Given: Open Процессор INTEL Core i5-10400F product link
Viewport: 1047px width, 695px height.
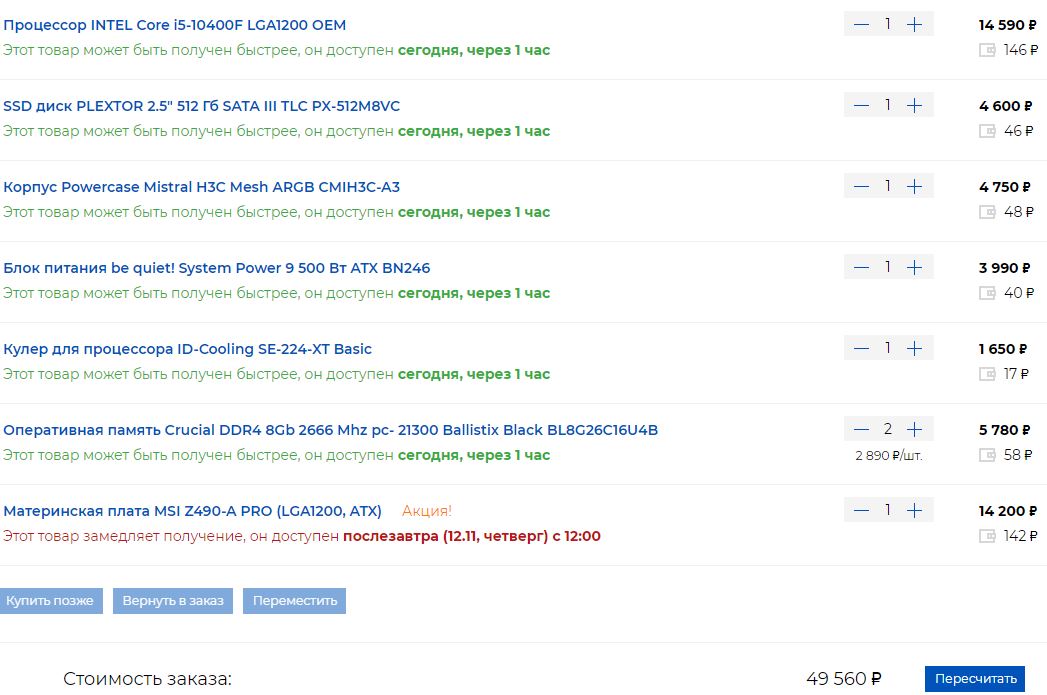Looking at the screenshot, I should coord(174,25).
